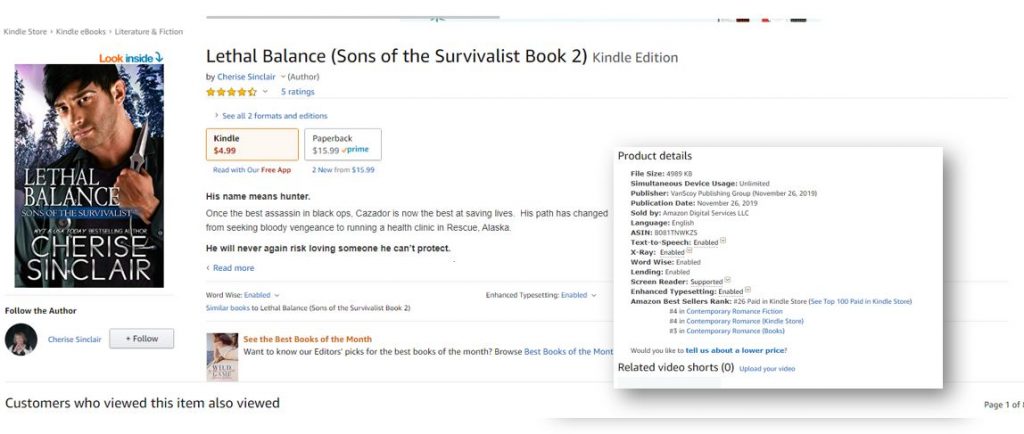Click the Look inside arrow badge
Image resolution: width=1024 pixels, height=434 pixels.
[x=131, y=58]
